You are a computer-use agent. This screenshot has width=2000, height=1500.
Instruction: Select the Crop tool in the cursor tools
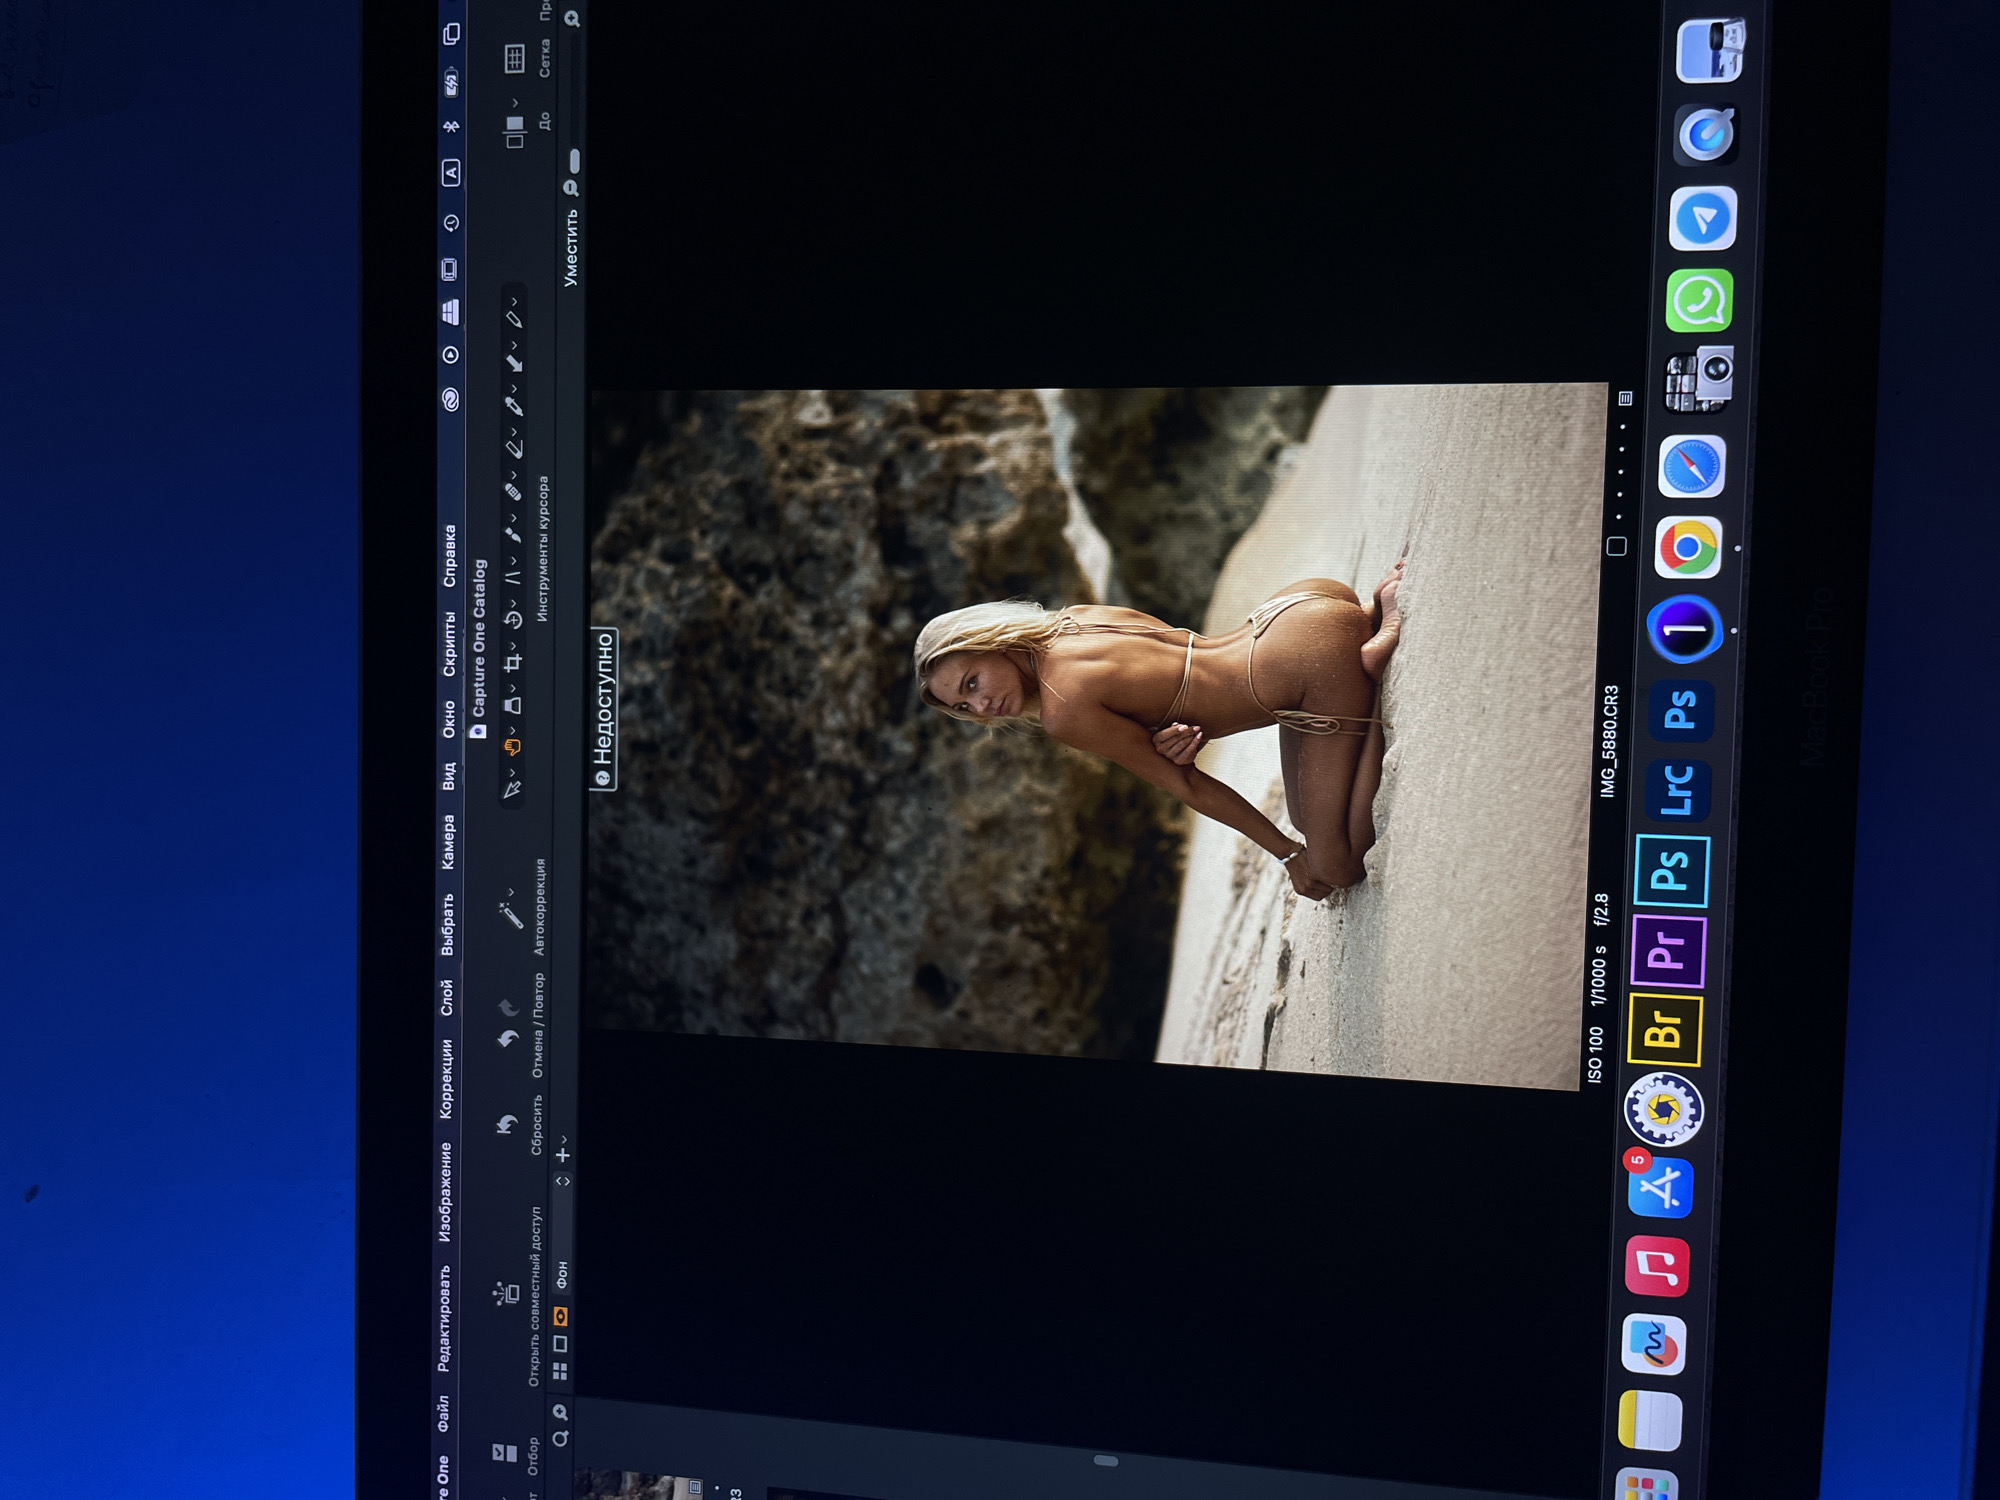coord(513,663)
